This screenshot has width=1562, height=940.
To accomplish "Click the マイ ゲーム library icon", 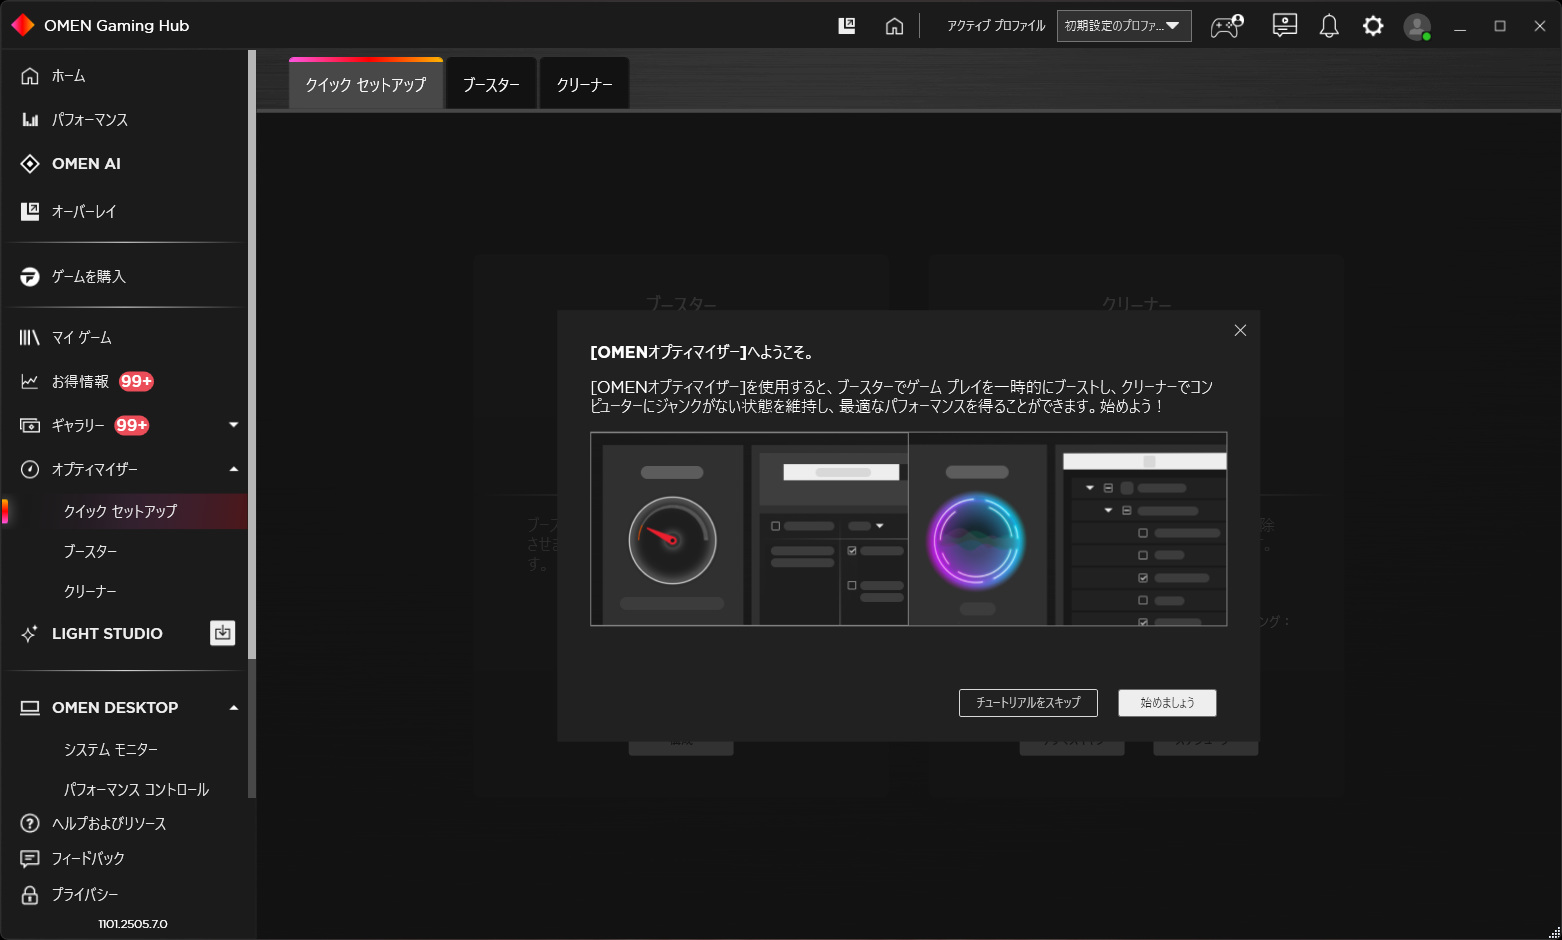I will tap(30, 338).
